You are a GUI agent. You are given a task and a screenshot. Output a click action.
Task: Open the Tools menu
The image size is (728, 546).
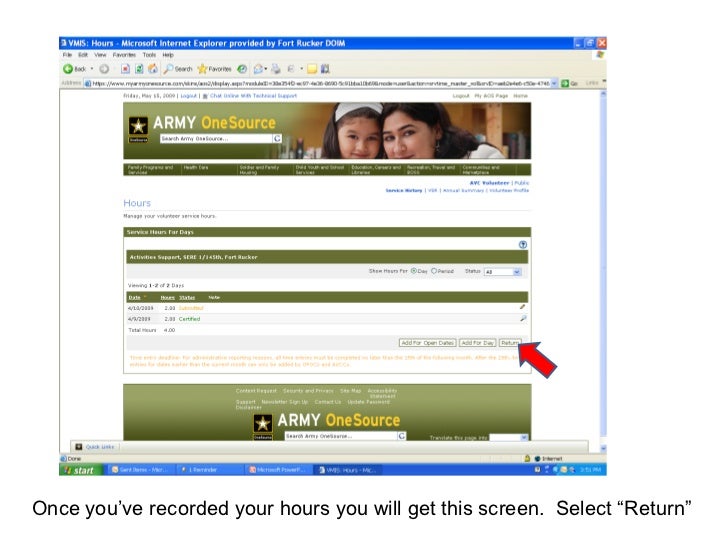150,55
